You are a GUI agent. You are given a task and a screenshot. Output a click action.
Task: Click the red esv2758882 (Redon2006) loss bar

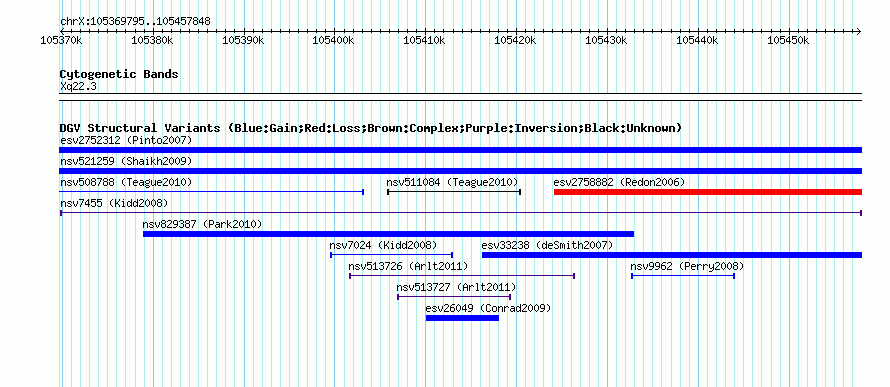708,192
